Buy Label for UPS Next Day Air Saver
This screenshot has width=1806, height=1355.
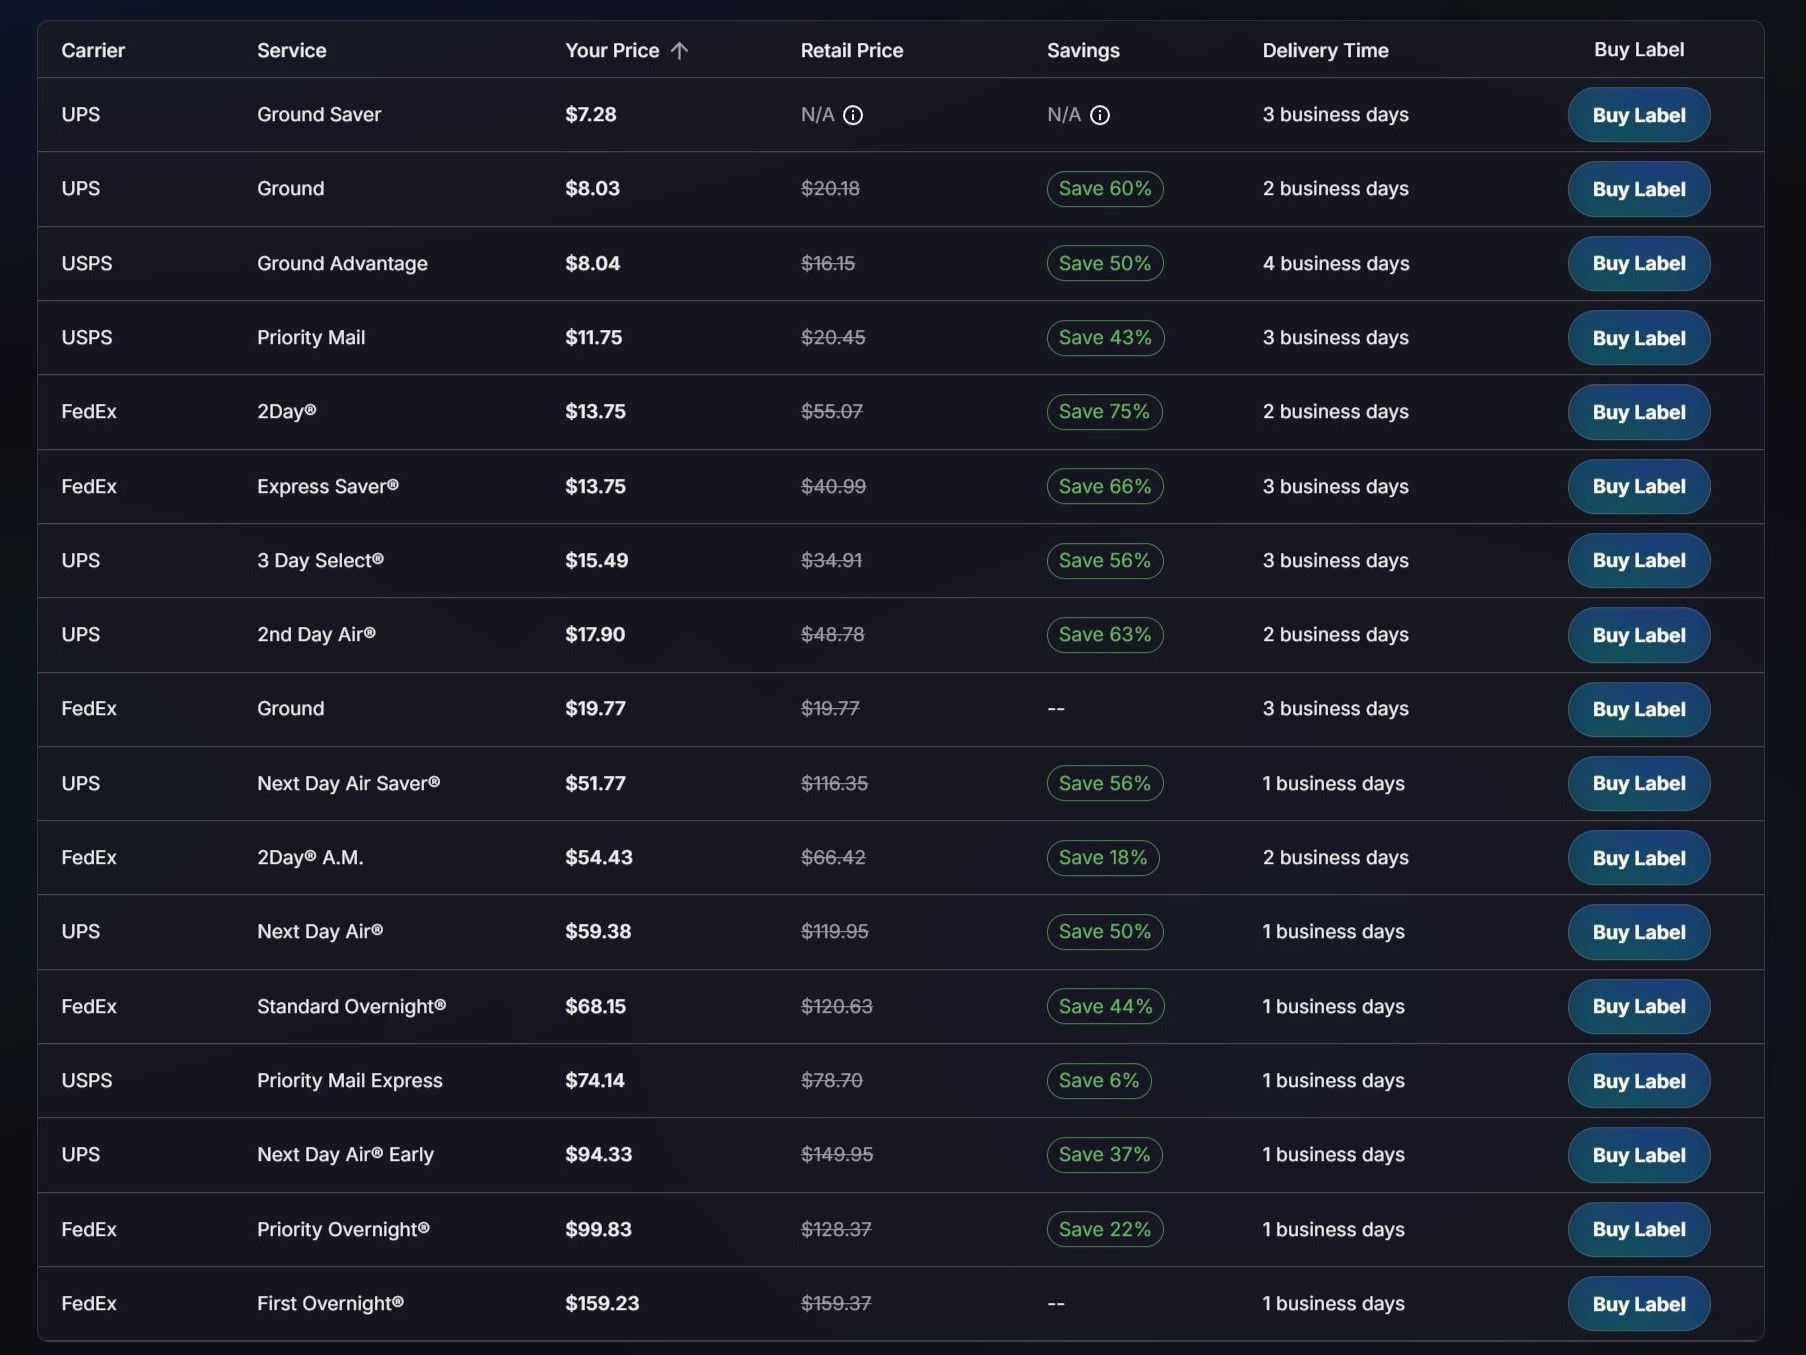pyautogui.click(x=1639, y=784)
